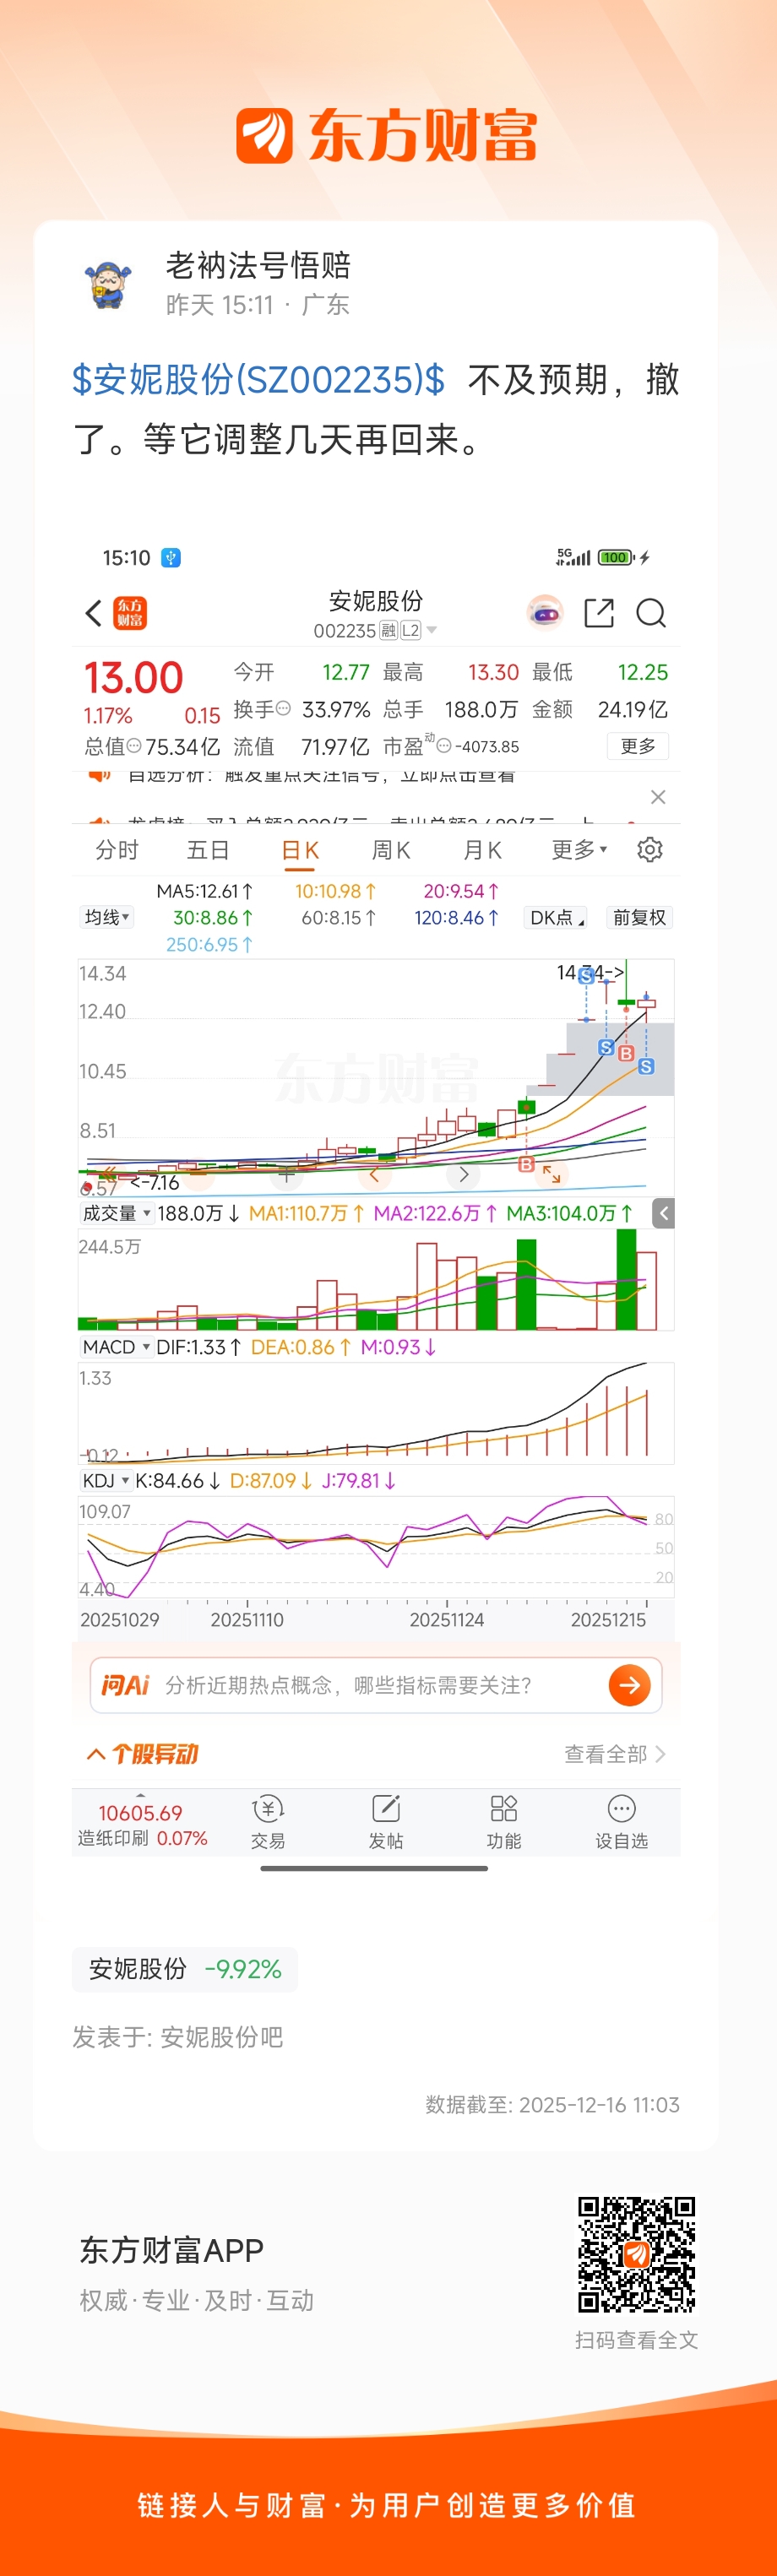Tap the date label 20251124
This screenshot has height=2576, width=777.
coord(447,1619)
